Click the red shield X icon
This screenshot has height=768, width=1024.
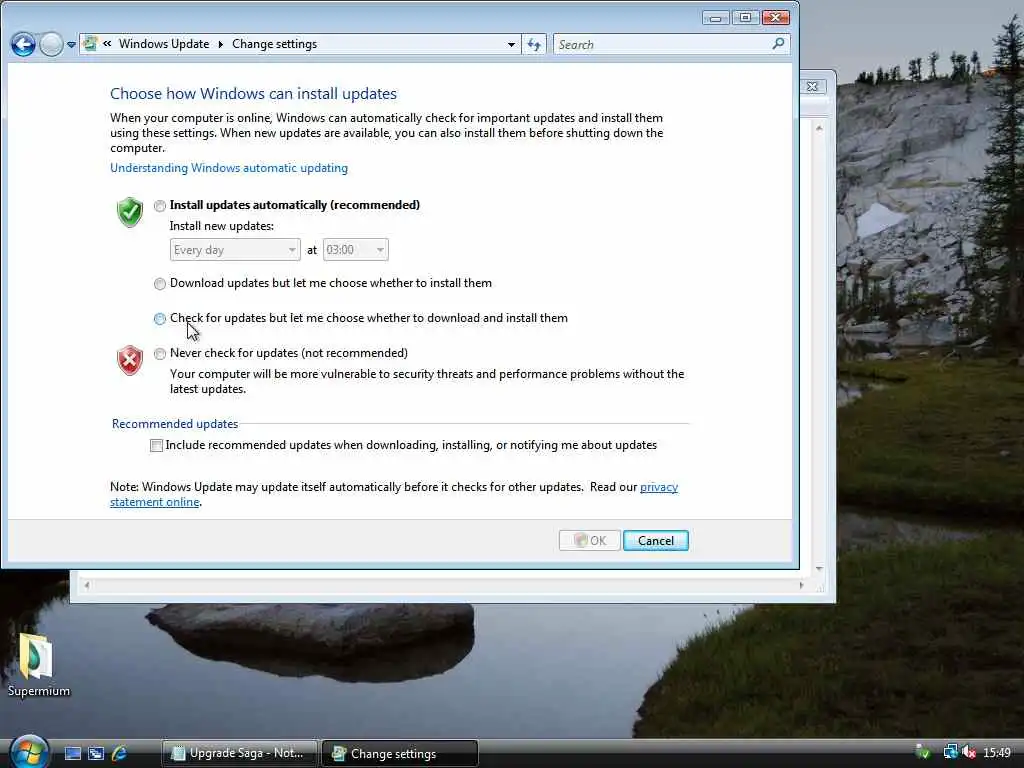tap(130, 360)
